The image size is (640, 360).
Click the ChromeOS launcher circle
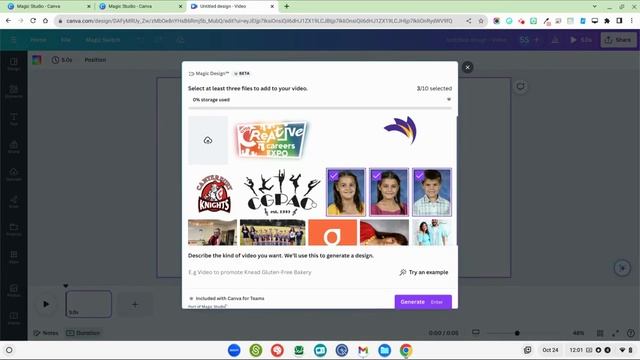click(x=9, y=350)
